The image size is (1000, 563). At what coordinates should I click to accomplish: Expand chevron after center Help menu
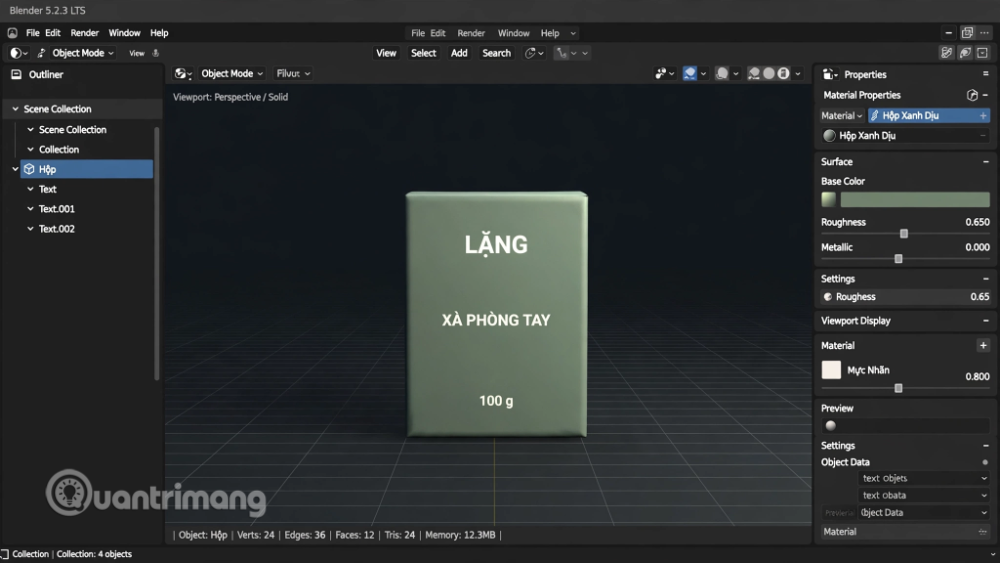pyautogui.click(x=573, y=33)
